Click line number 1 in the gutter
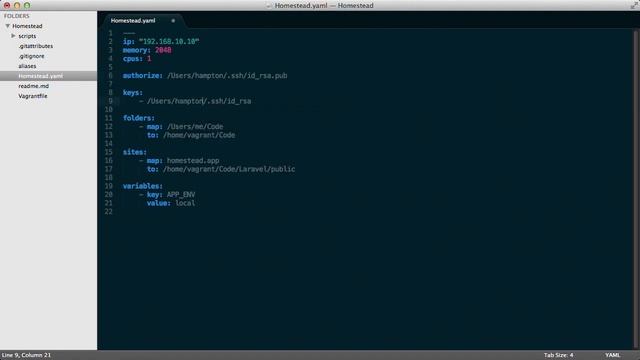The image size is (640, 360). click(x=110, y=33)
